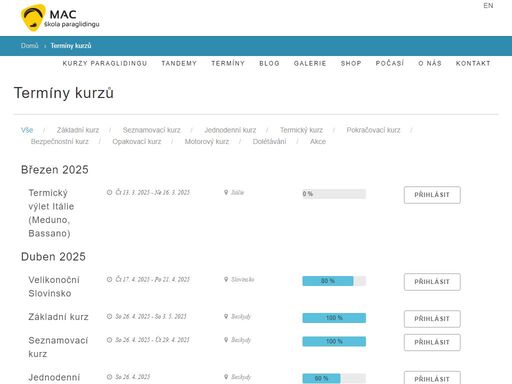Open the Jednodenní course row title
Screen dimensions: 512x384
(54, 377)
